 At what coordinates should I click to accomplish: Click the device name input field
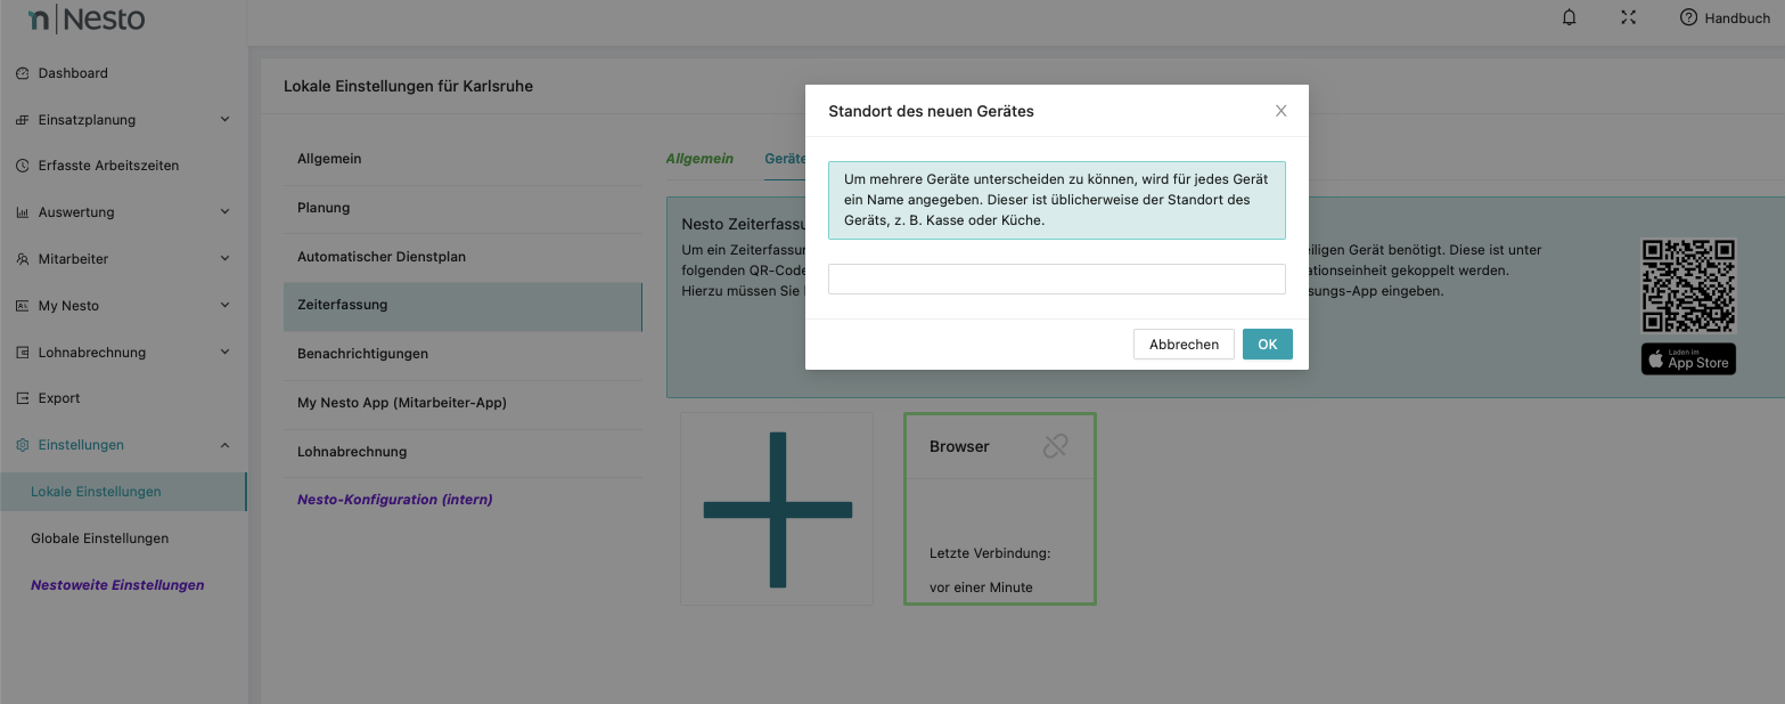coord(1056,279)
